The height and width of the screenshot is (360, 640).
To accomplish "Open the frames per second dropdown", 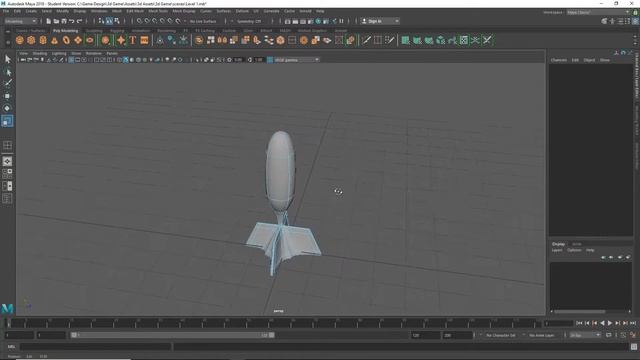I will click(x=585, y=335).
